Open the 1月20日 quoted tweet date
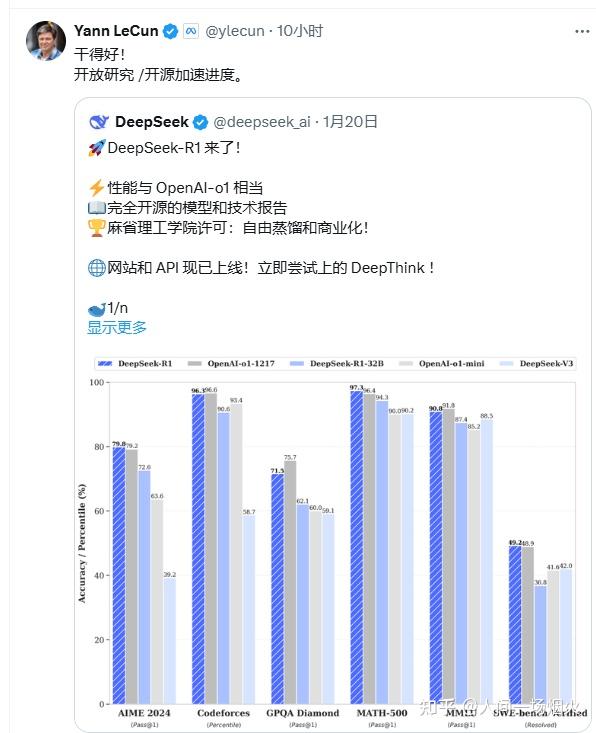The width and height of the screenshot is (596, 733). [x=350, y=122]
